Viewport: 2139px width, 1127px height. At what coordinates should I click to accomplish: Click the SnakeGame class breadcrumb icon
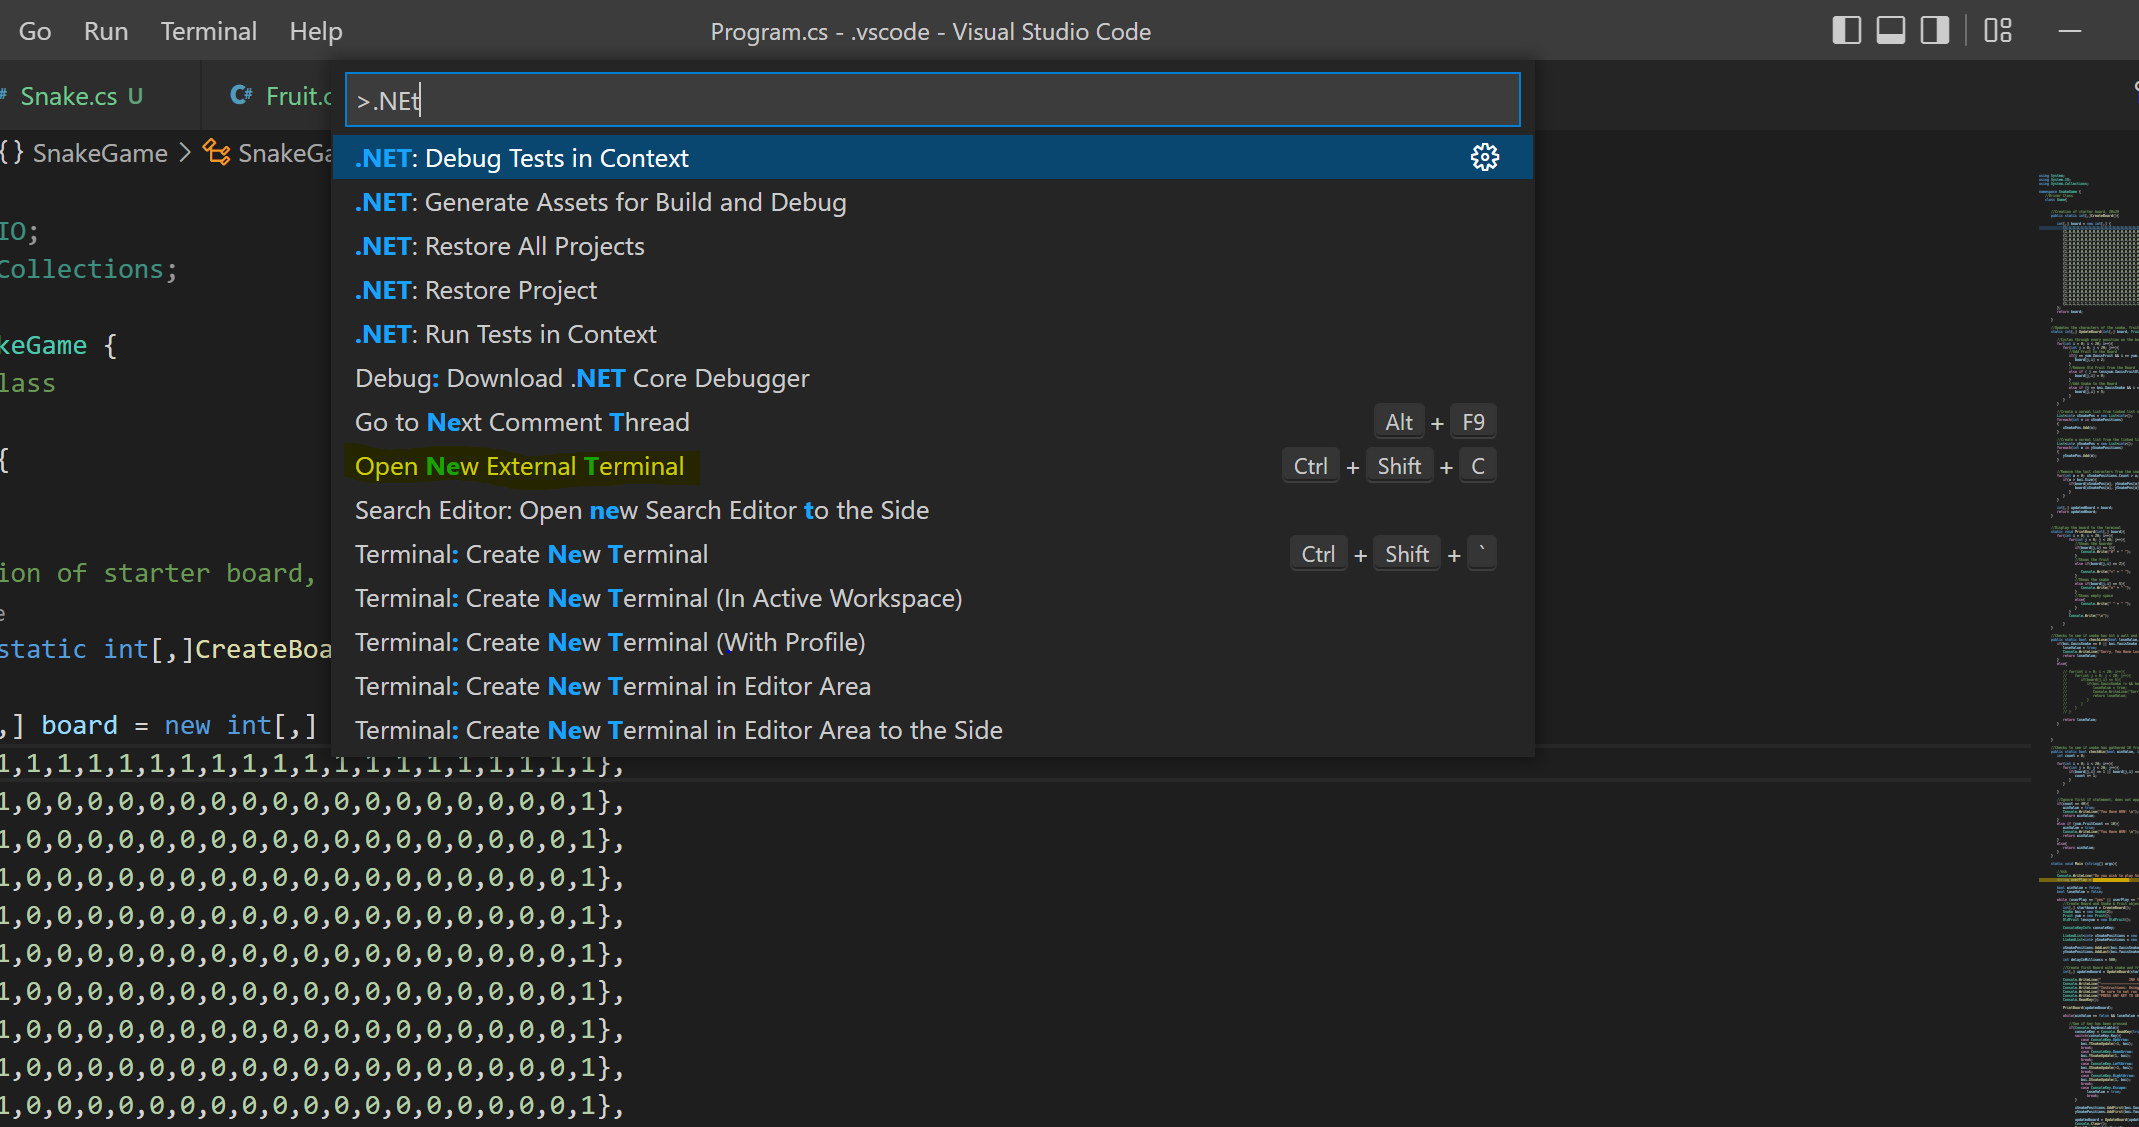(x=216, y=153)
